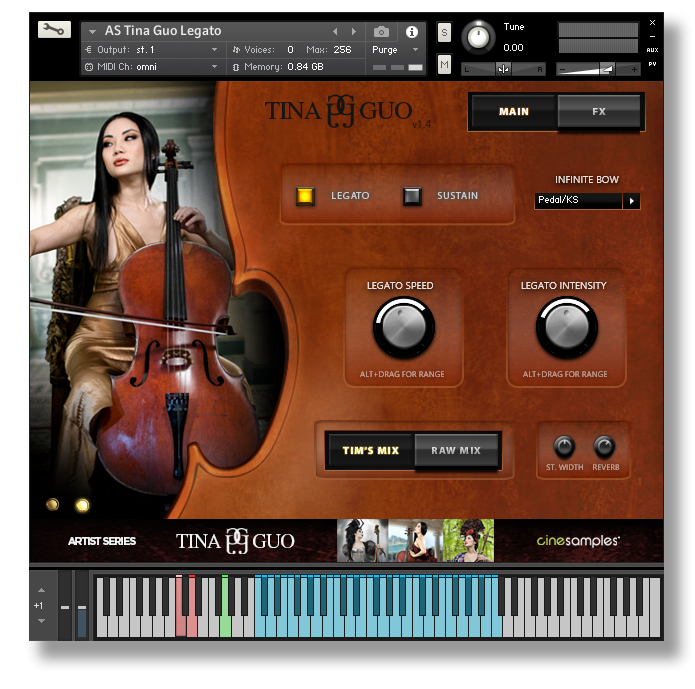695x689 pixels.
Task: Select TIM'S MIX
Action: (371, 450)
